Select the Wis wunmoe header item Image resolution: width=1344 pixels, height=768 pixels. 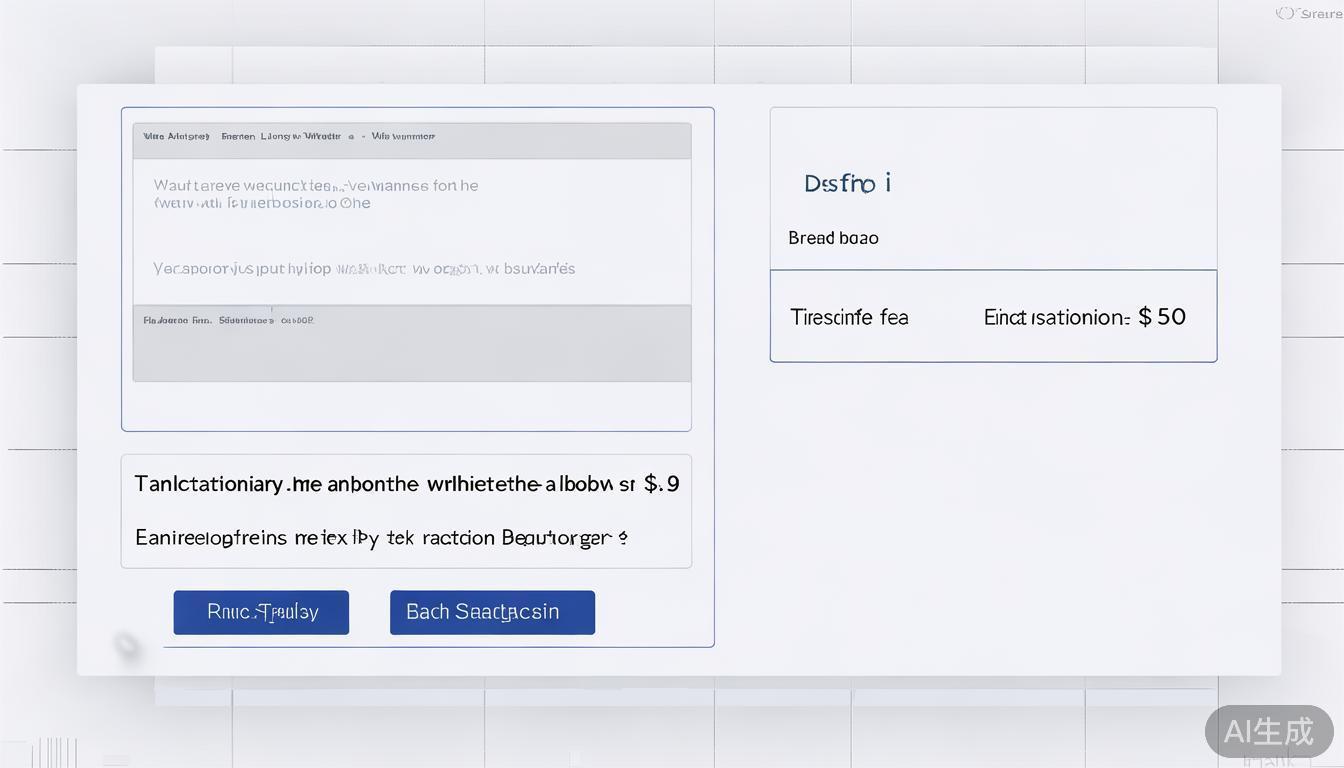coord(403,136)
